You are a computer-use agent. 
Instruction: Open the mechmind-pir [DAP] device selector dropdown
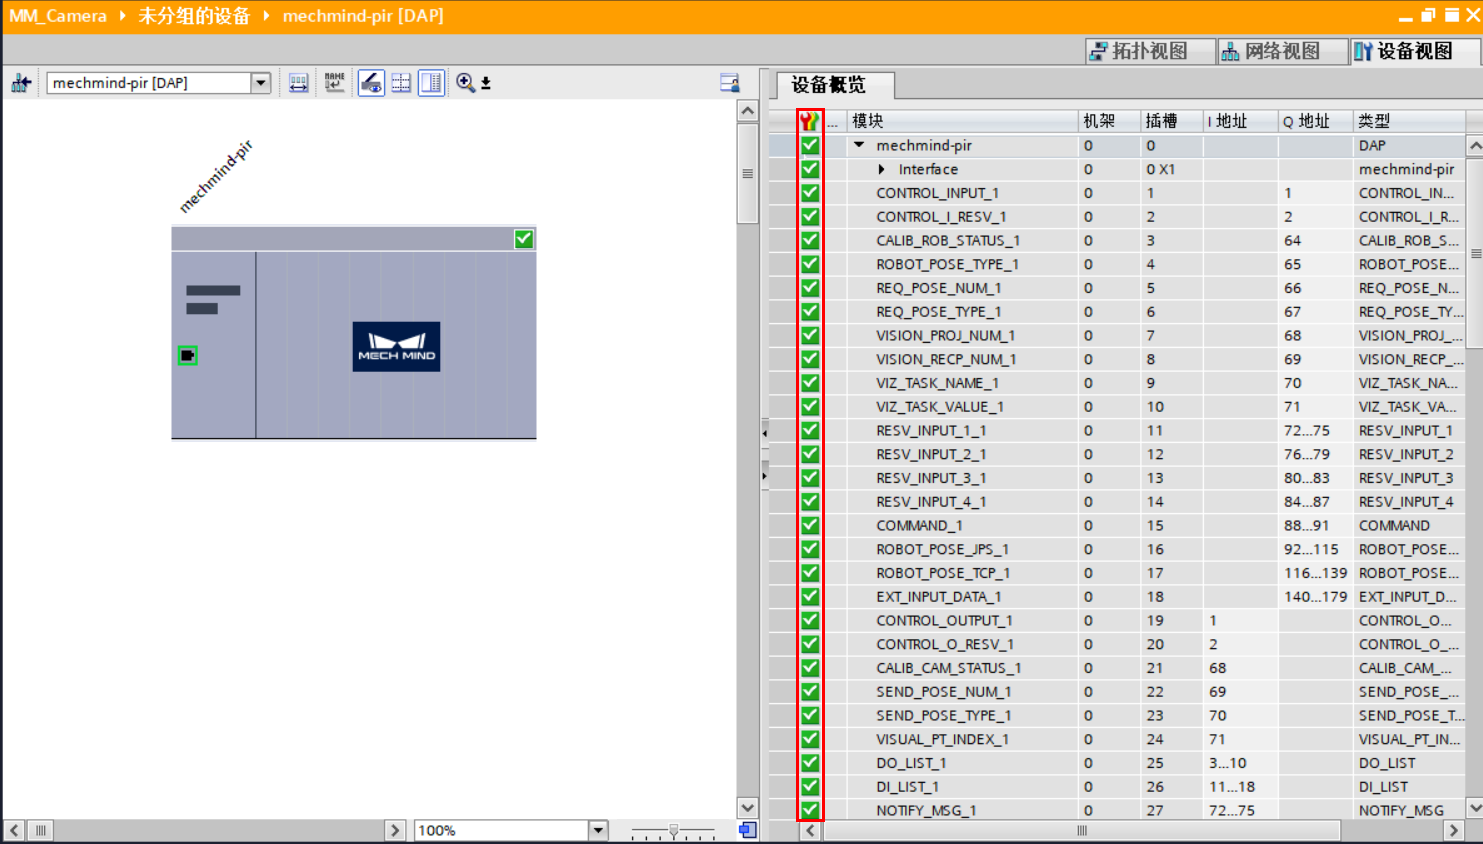coord(261,83)
